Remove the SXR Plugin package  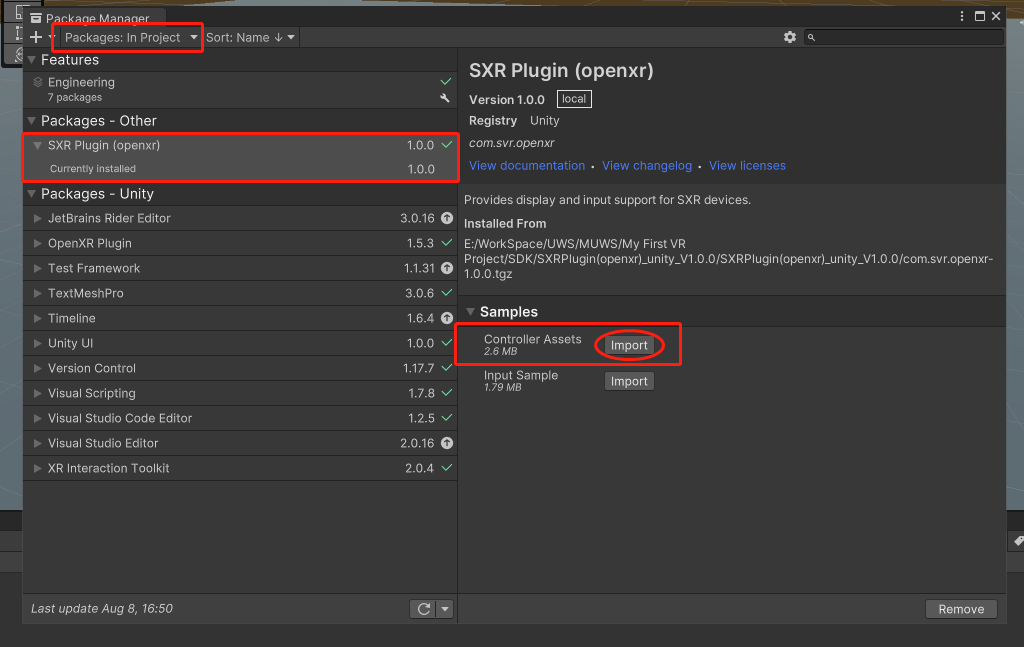960,609
